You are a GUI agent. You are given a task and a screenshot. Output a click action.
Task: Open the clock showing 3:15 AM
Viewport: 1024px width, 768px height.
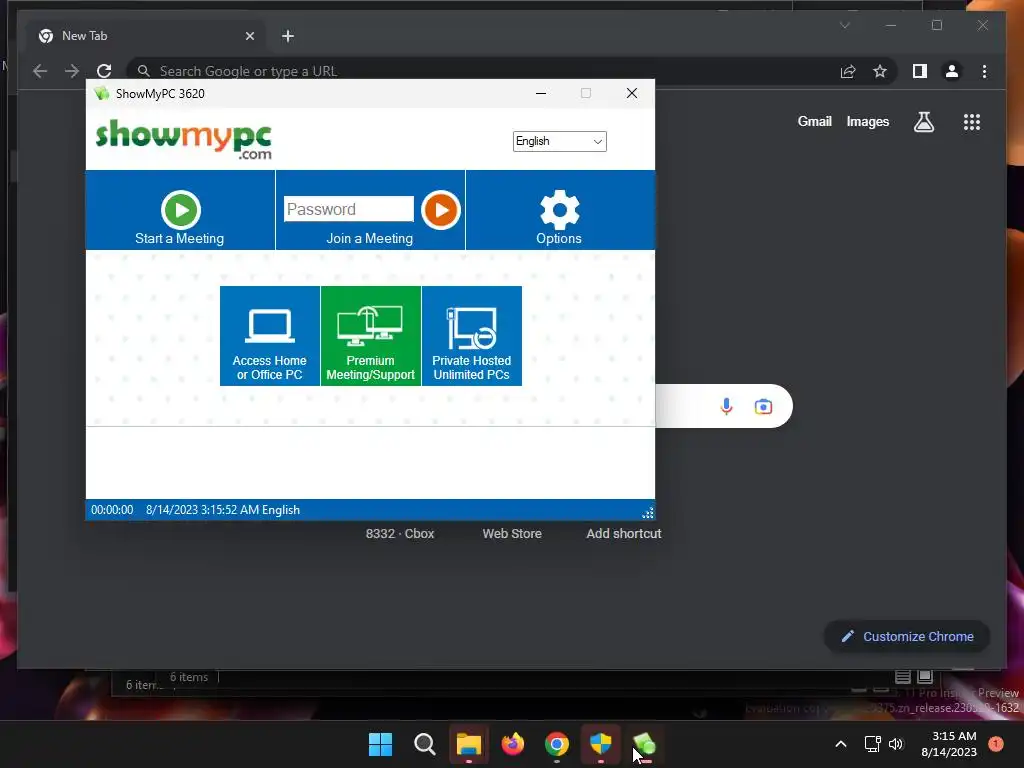click(949, 744)
